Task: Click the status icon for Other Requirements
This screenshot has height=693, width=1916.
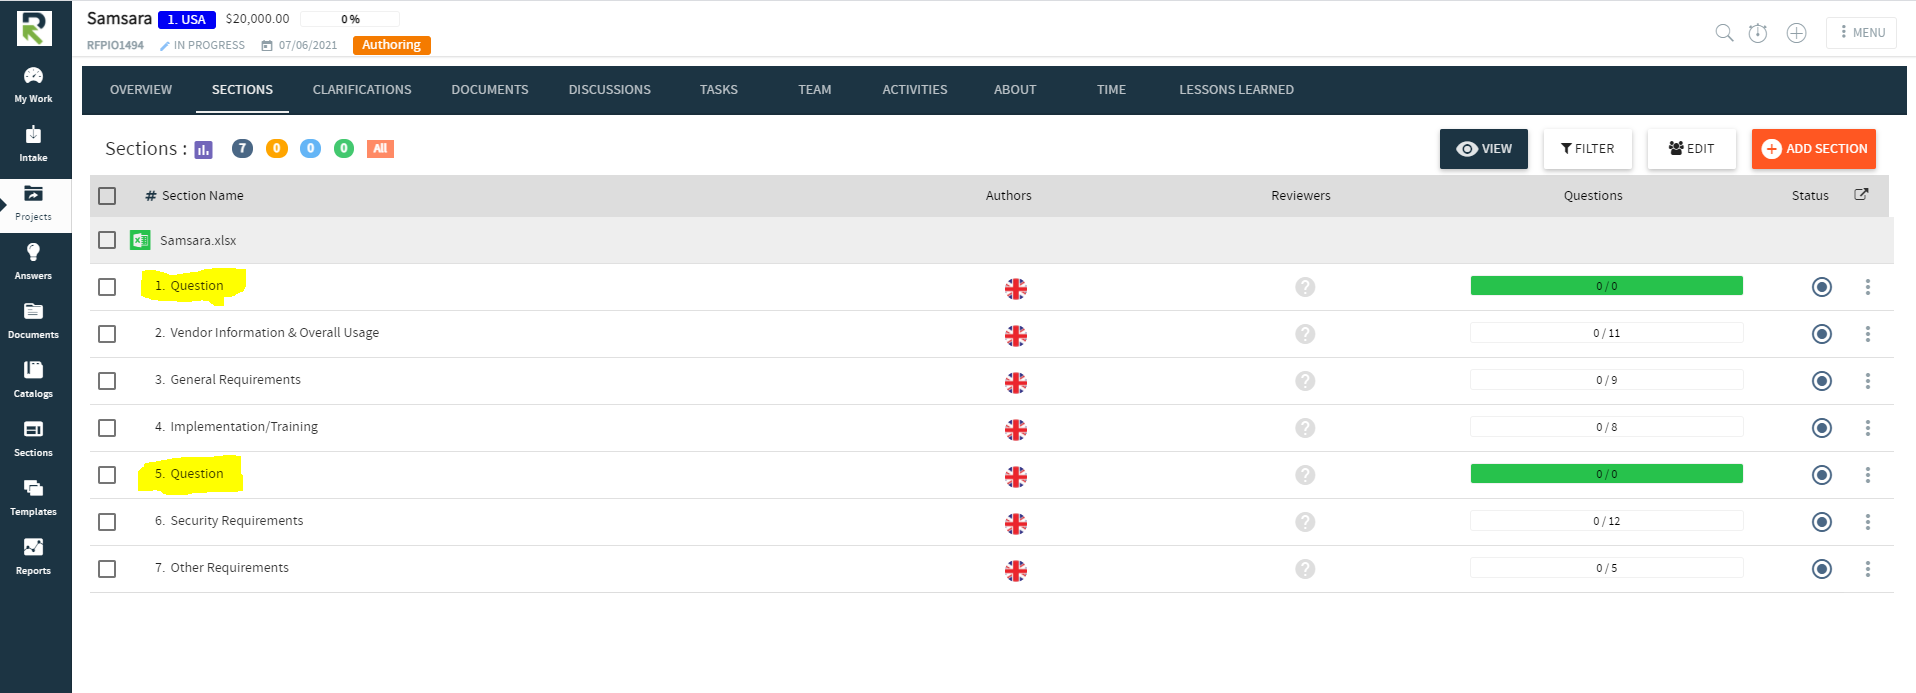Action: (x=1822, y=569)
